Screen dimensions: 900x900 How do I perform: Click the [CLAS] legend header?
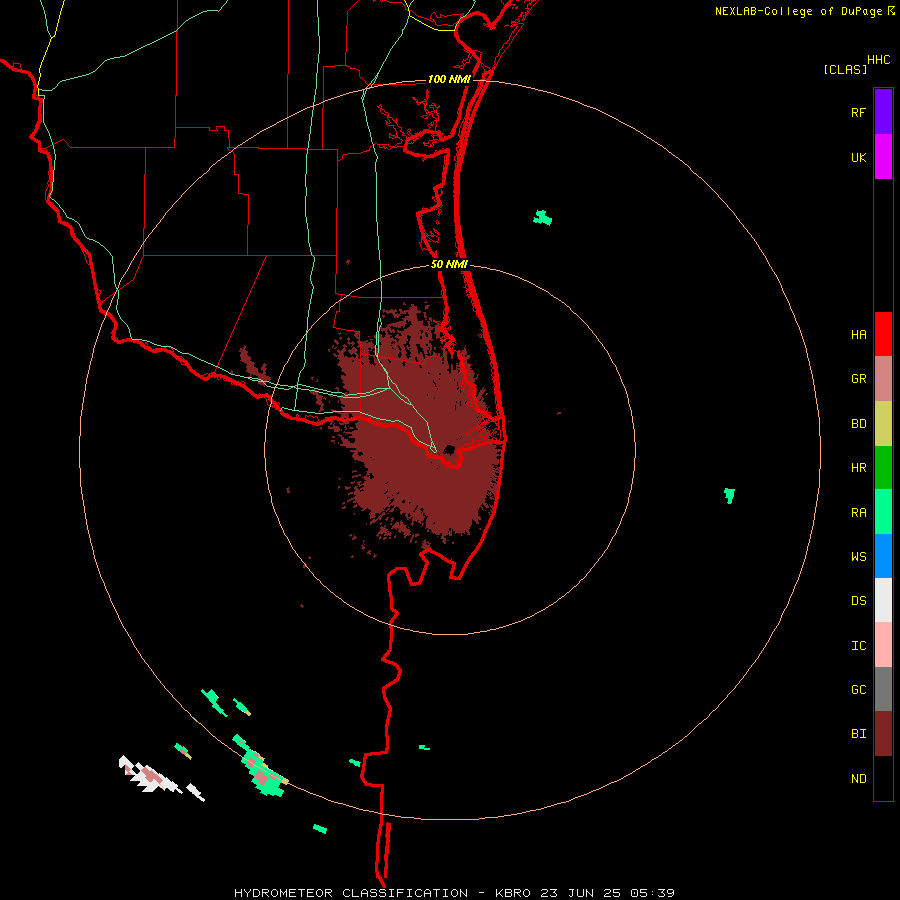click(x=845, y=69)
